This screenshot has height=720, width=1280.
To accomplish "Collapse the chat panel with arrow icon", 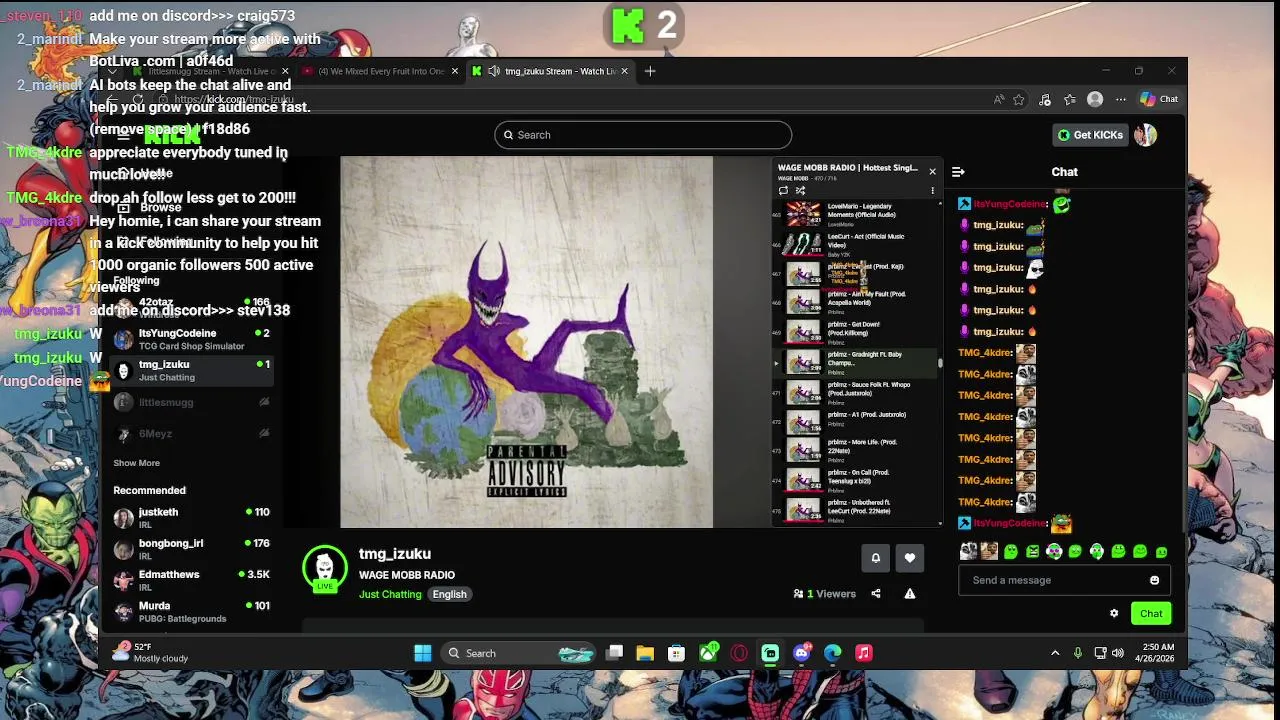I will [x=958, y=172].
